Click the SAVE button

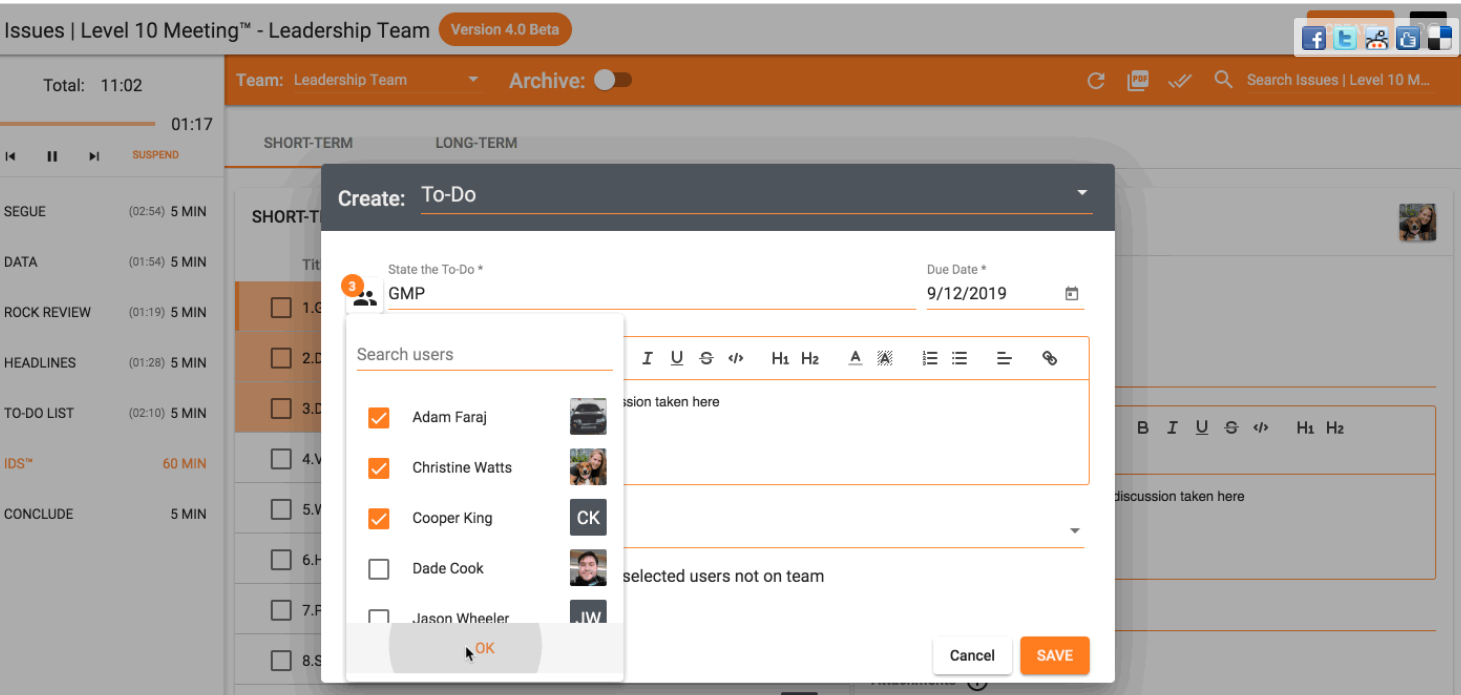point(1054,656)
